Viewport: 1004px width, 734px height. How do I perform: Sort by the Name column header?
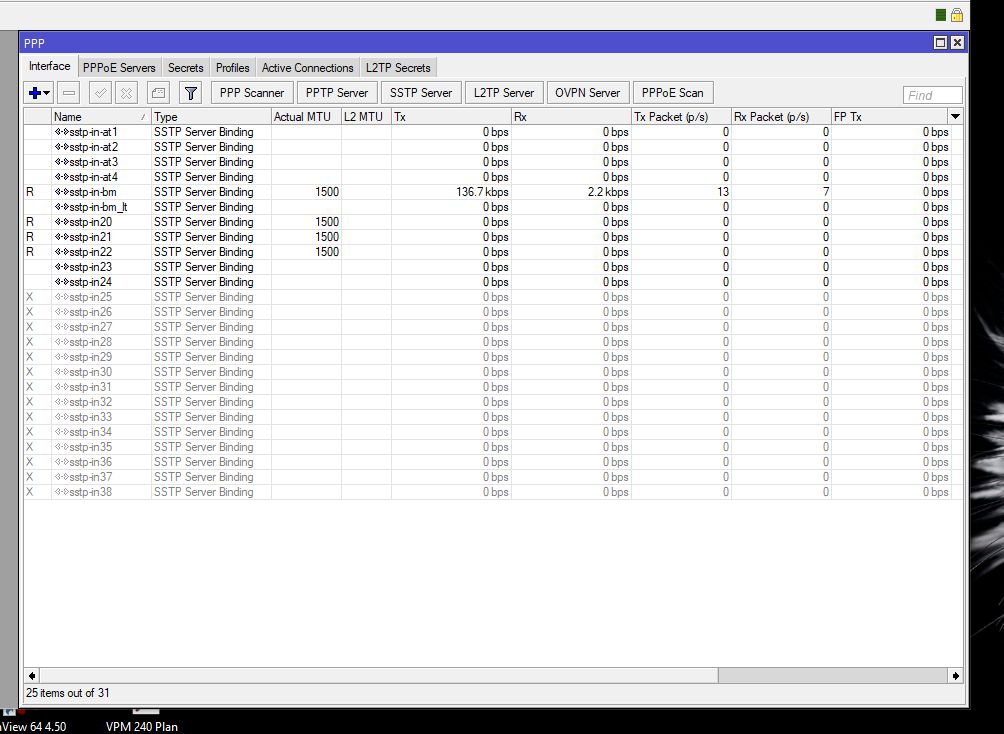pos(101,117)
